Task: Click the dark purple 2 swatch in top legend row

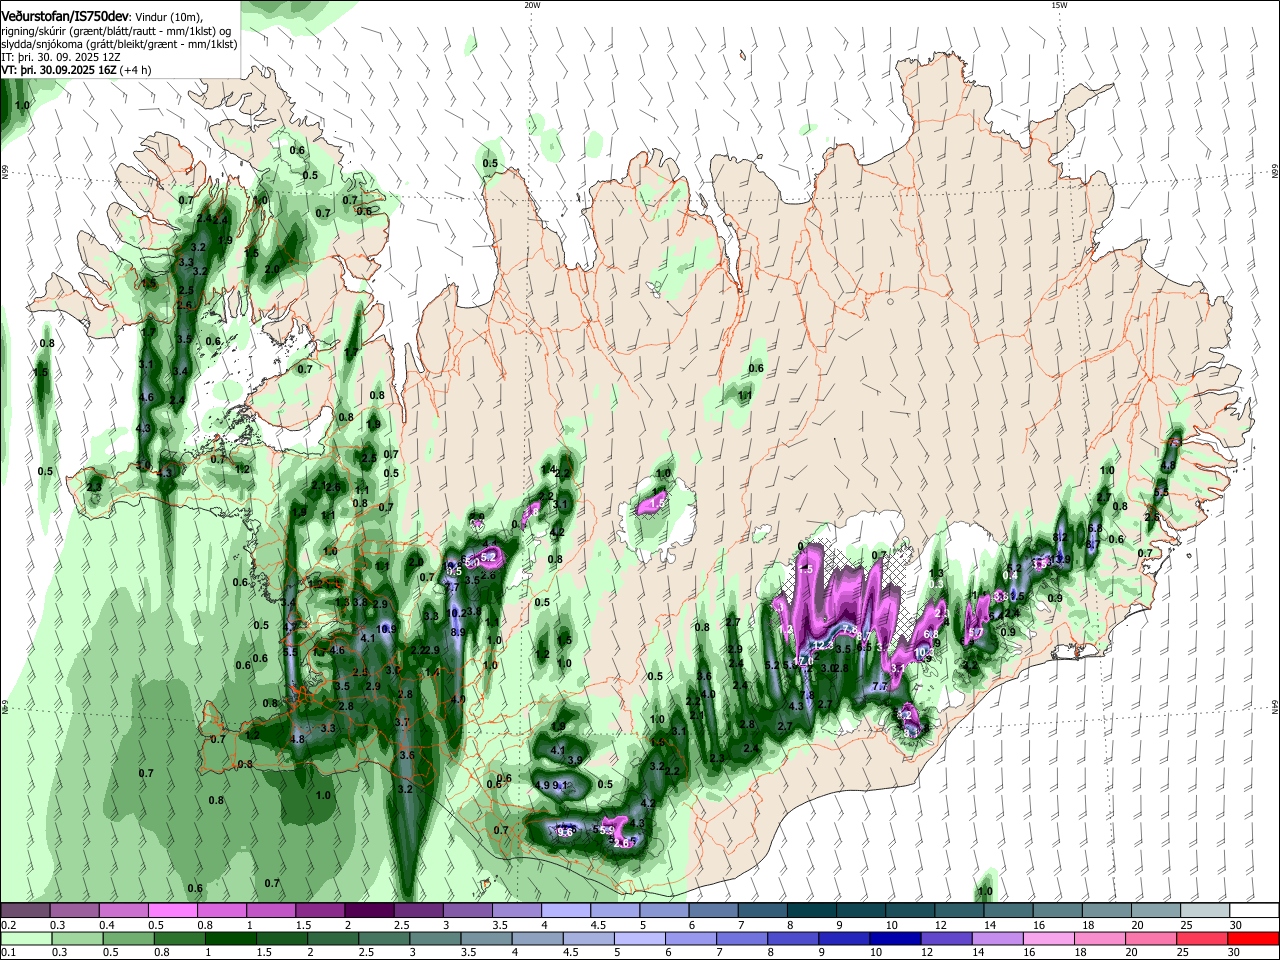Action: (368, 911)
